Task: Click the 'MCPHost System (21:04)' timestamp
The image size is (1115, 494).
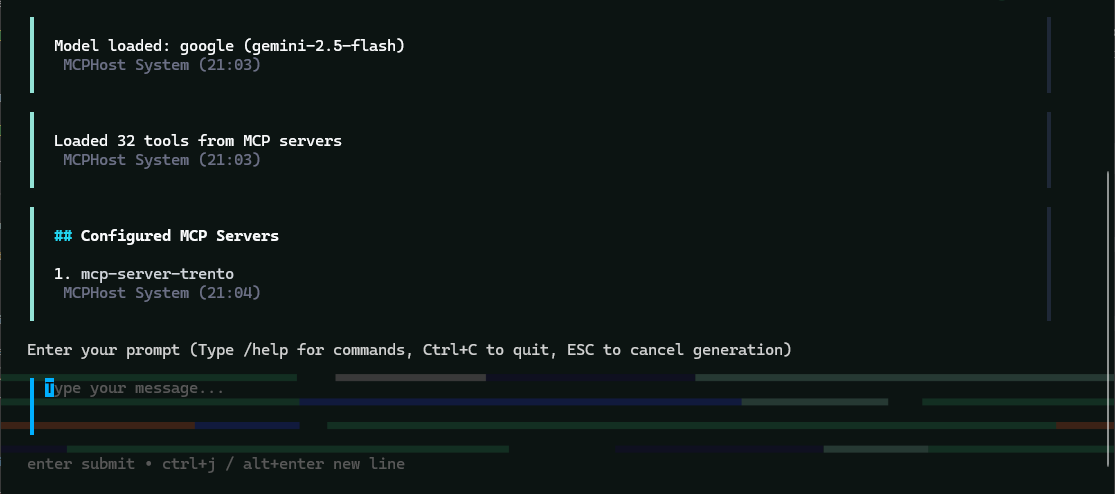Action: [x=161, y=293]
